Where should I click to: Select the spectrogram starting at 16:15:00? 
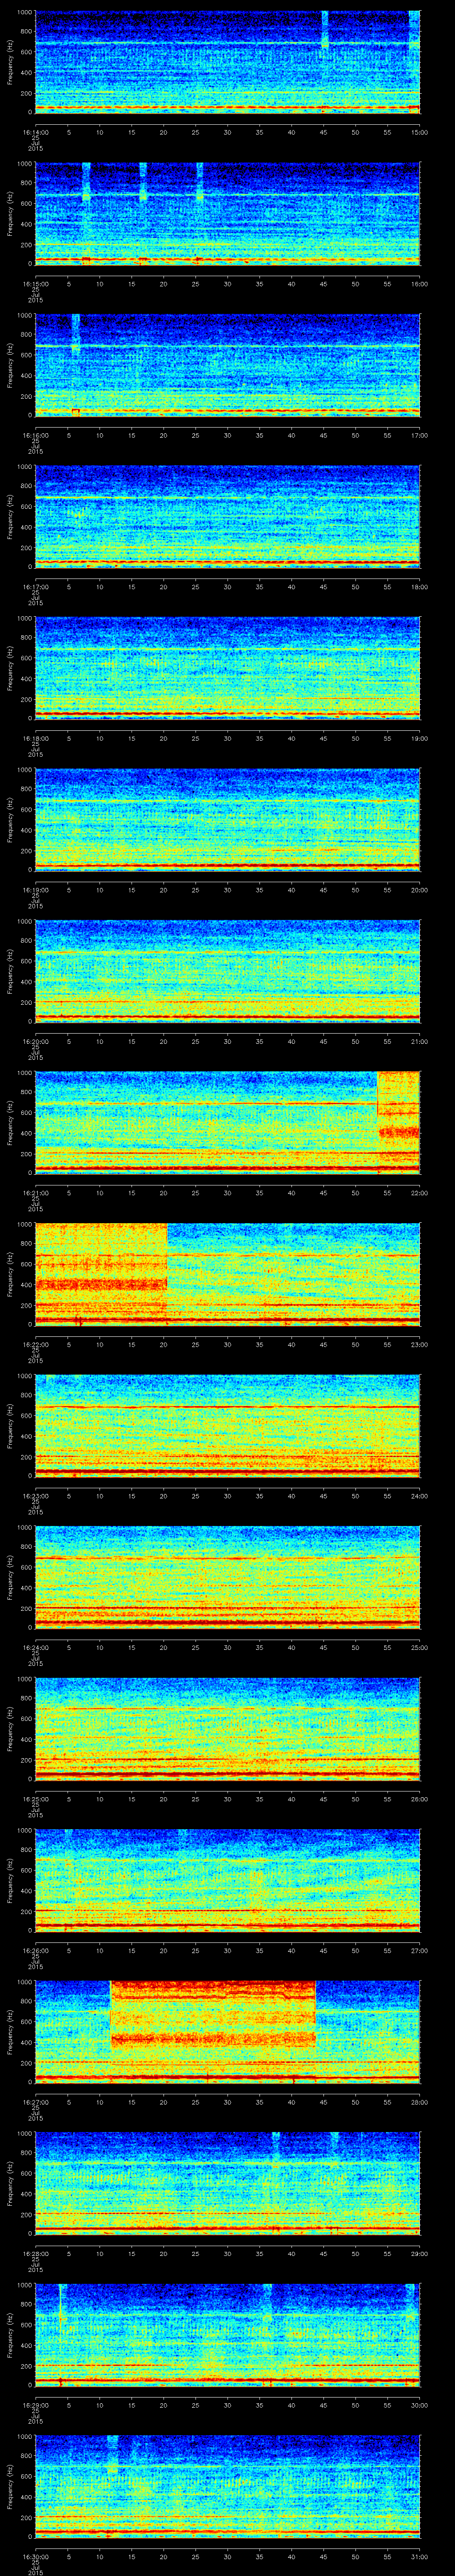tap(228, 213)
